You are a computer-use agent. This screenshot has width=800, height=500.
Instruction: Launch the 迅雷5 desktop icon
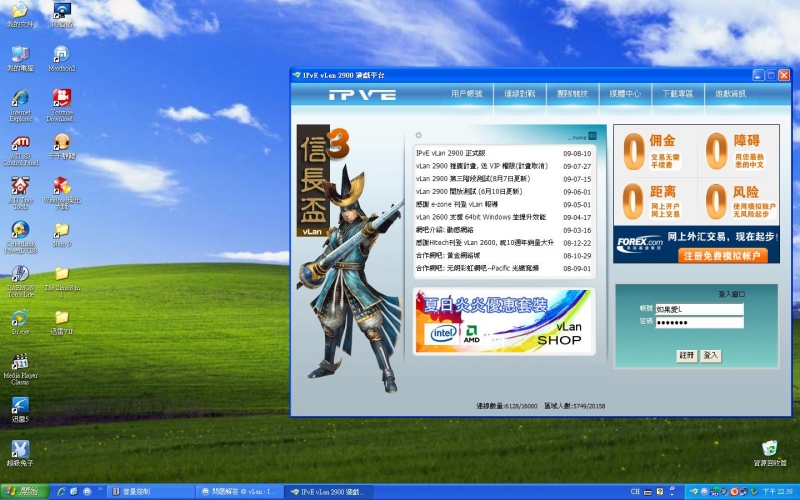pyautogui.click(x=20, y=409)
